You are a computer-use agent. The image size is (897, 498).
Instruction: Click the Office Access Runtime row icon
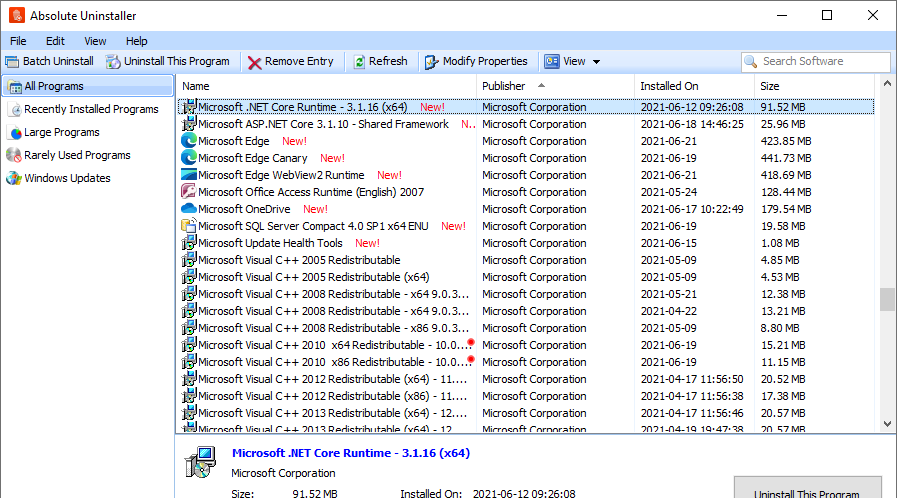pyautogui.click(x=189, y=192)
